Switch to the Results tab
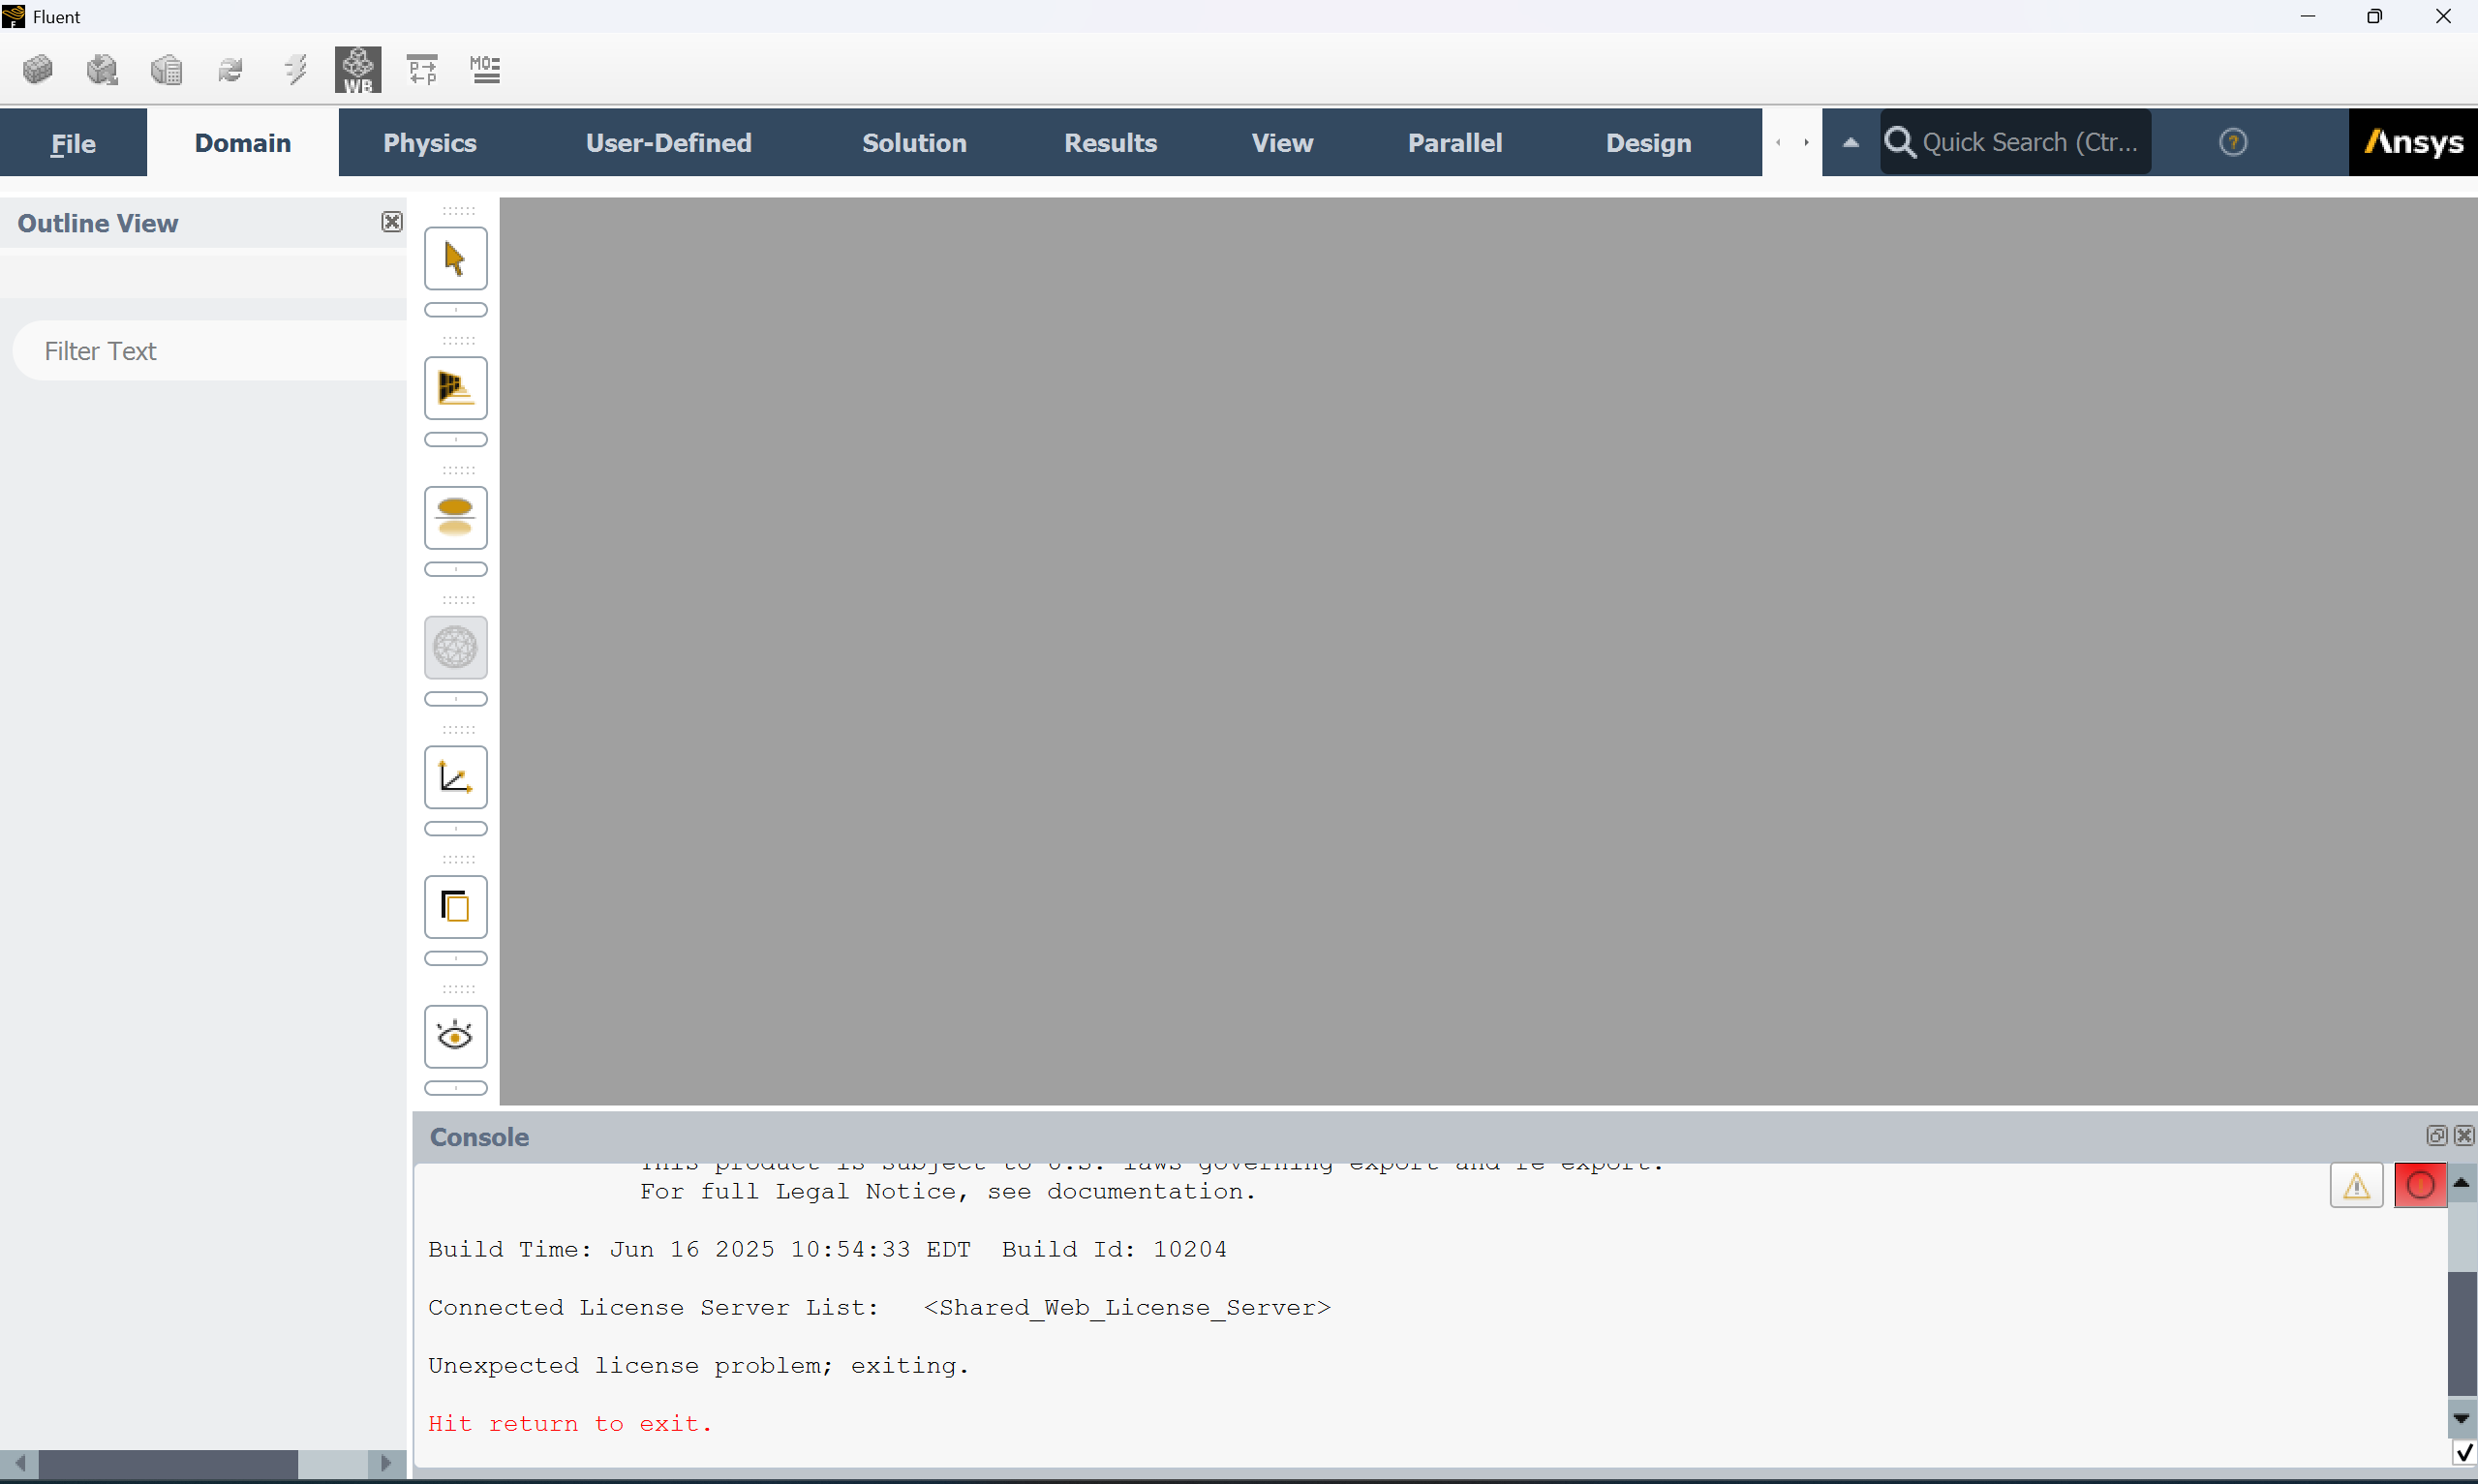2478x1484 pixels. point(1110,143)
